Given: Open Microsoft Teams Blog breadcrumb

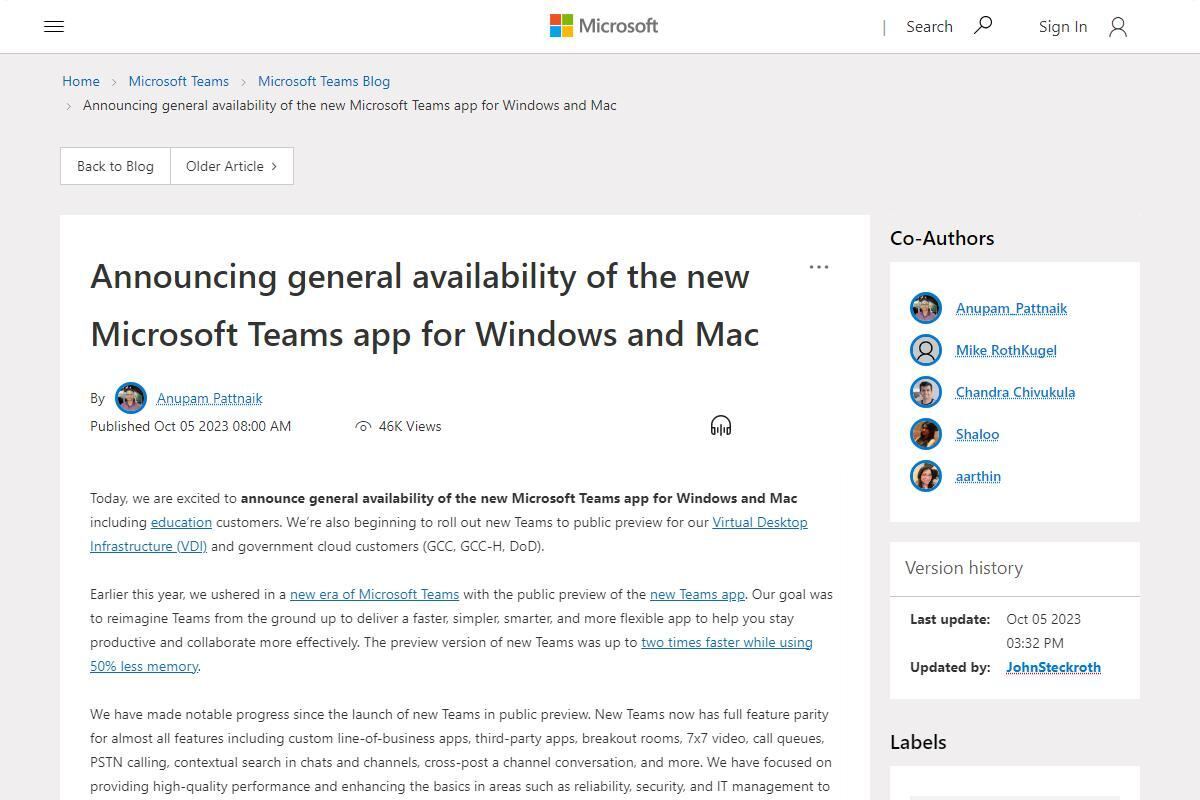Looking at the screenshot, I should point(324,81).
